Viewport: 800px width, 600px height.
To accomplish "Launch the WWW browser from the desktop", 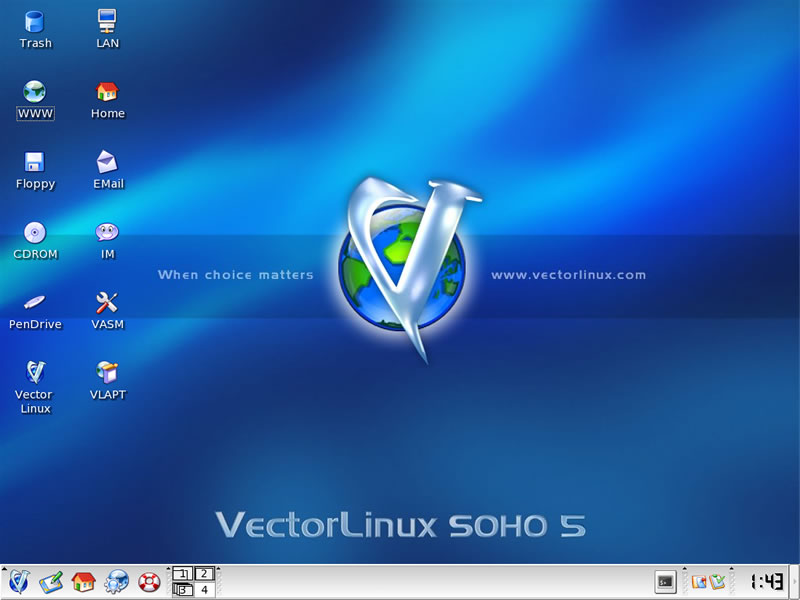I will point(34,93).
